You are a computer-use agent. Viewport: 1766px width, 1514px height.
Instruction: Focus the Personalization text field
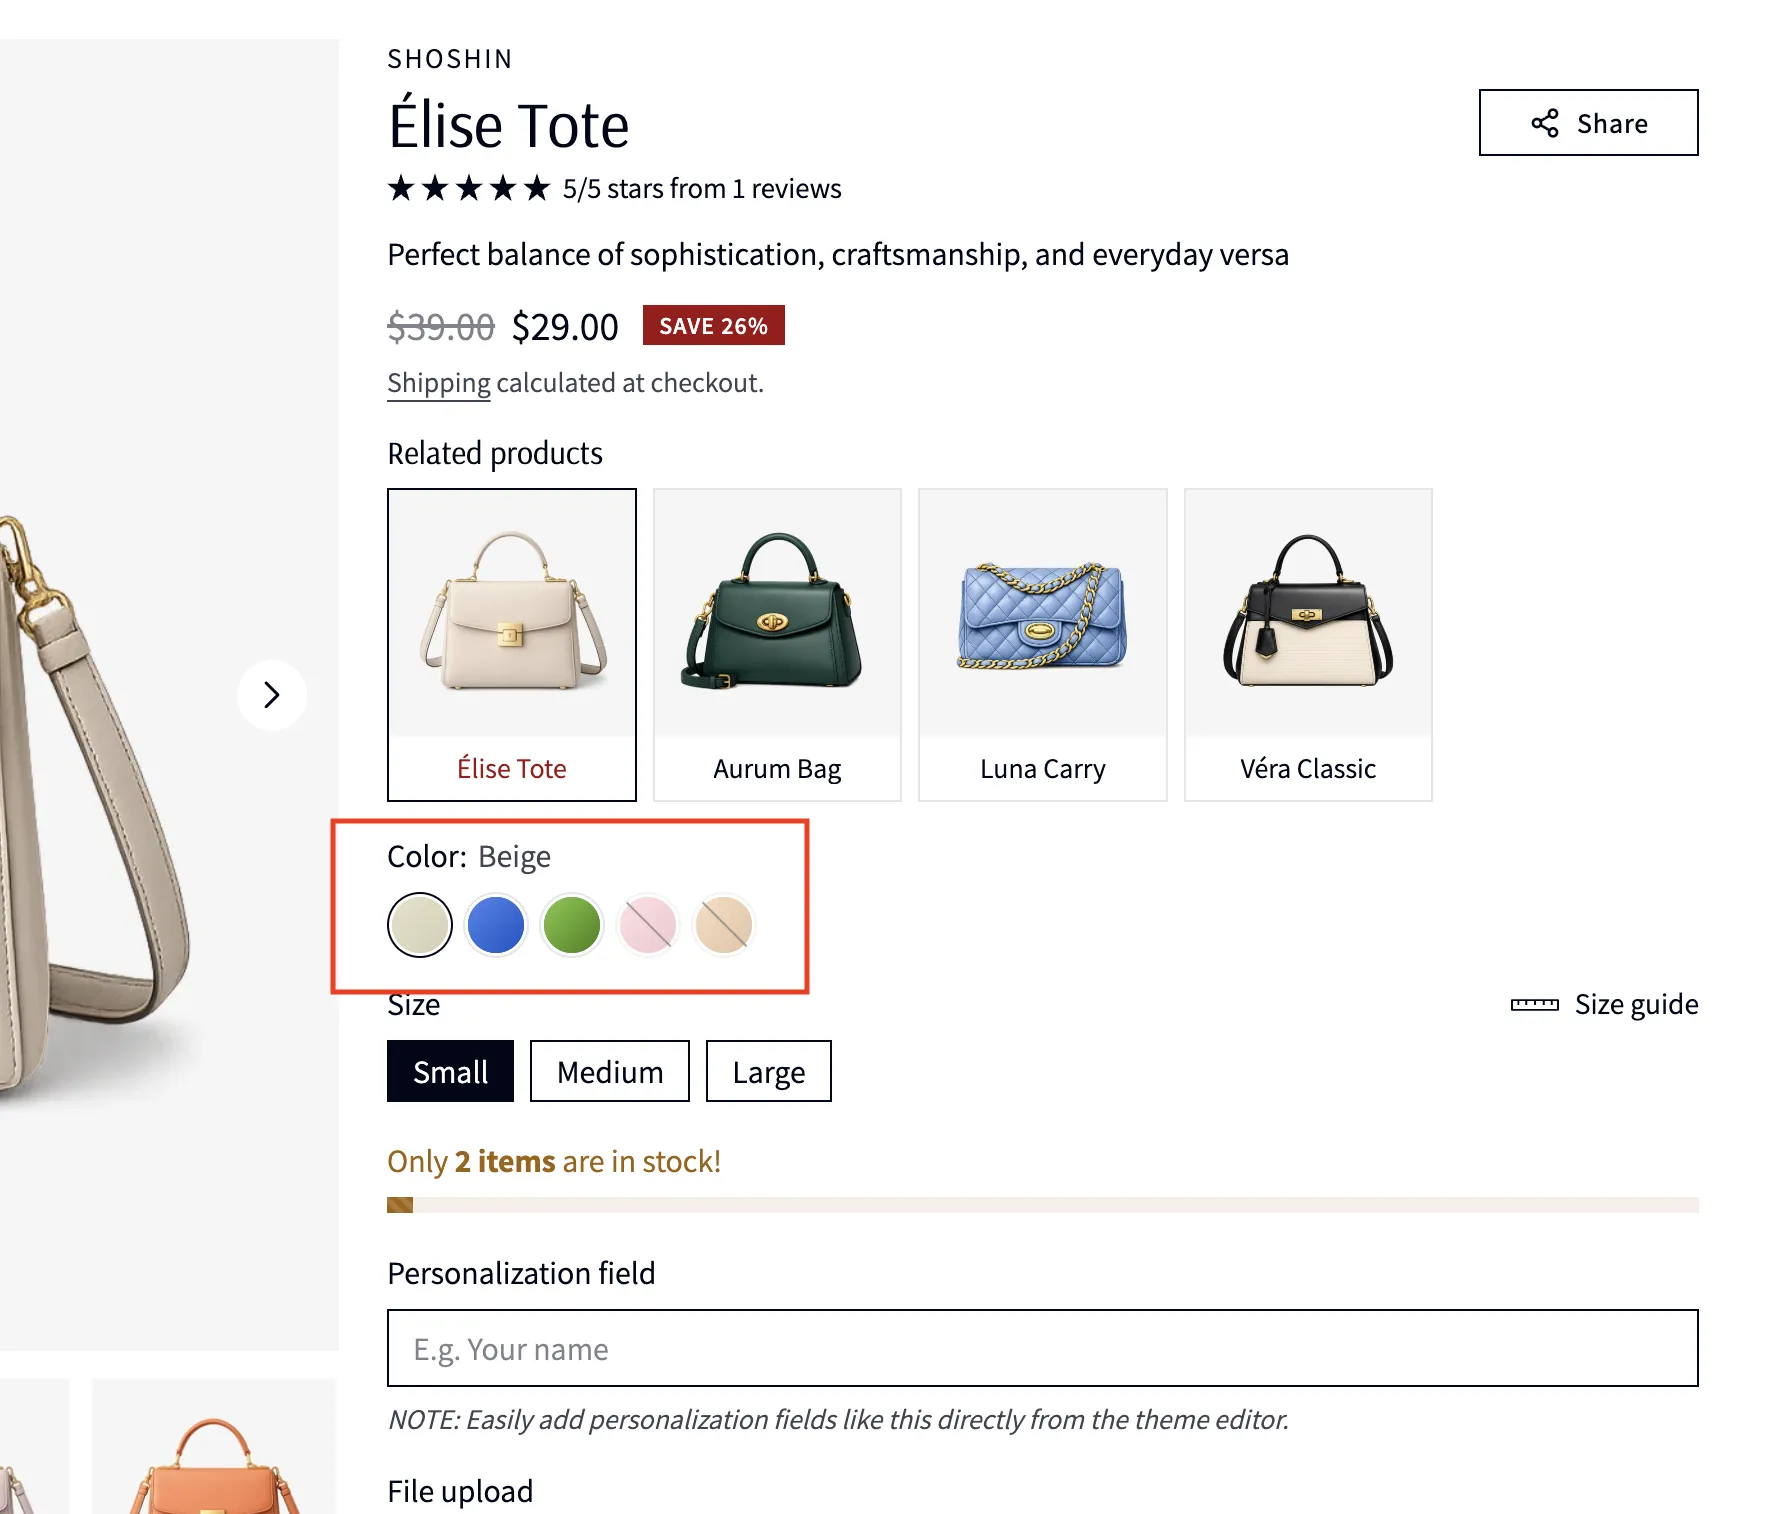click(1042, 1348)
